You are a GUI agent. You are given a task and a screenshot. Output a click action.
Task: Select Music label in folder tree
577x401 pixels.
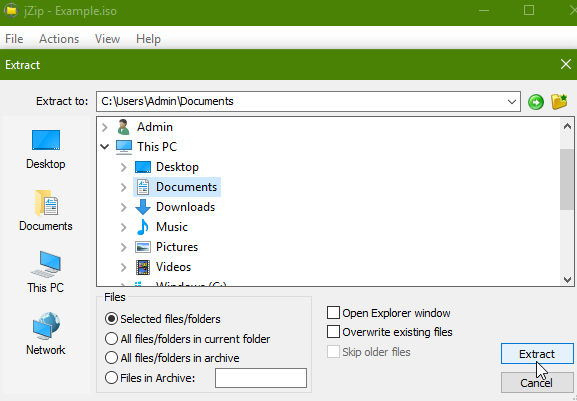172,227
